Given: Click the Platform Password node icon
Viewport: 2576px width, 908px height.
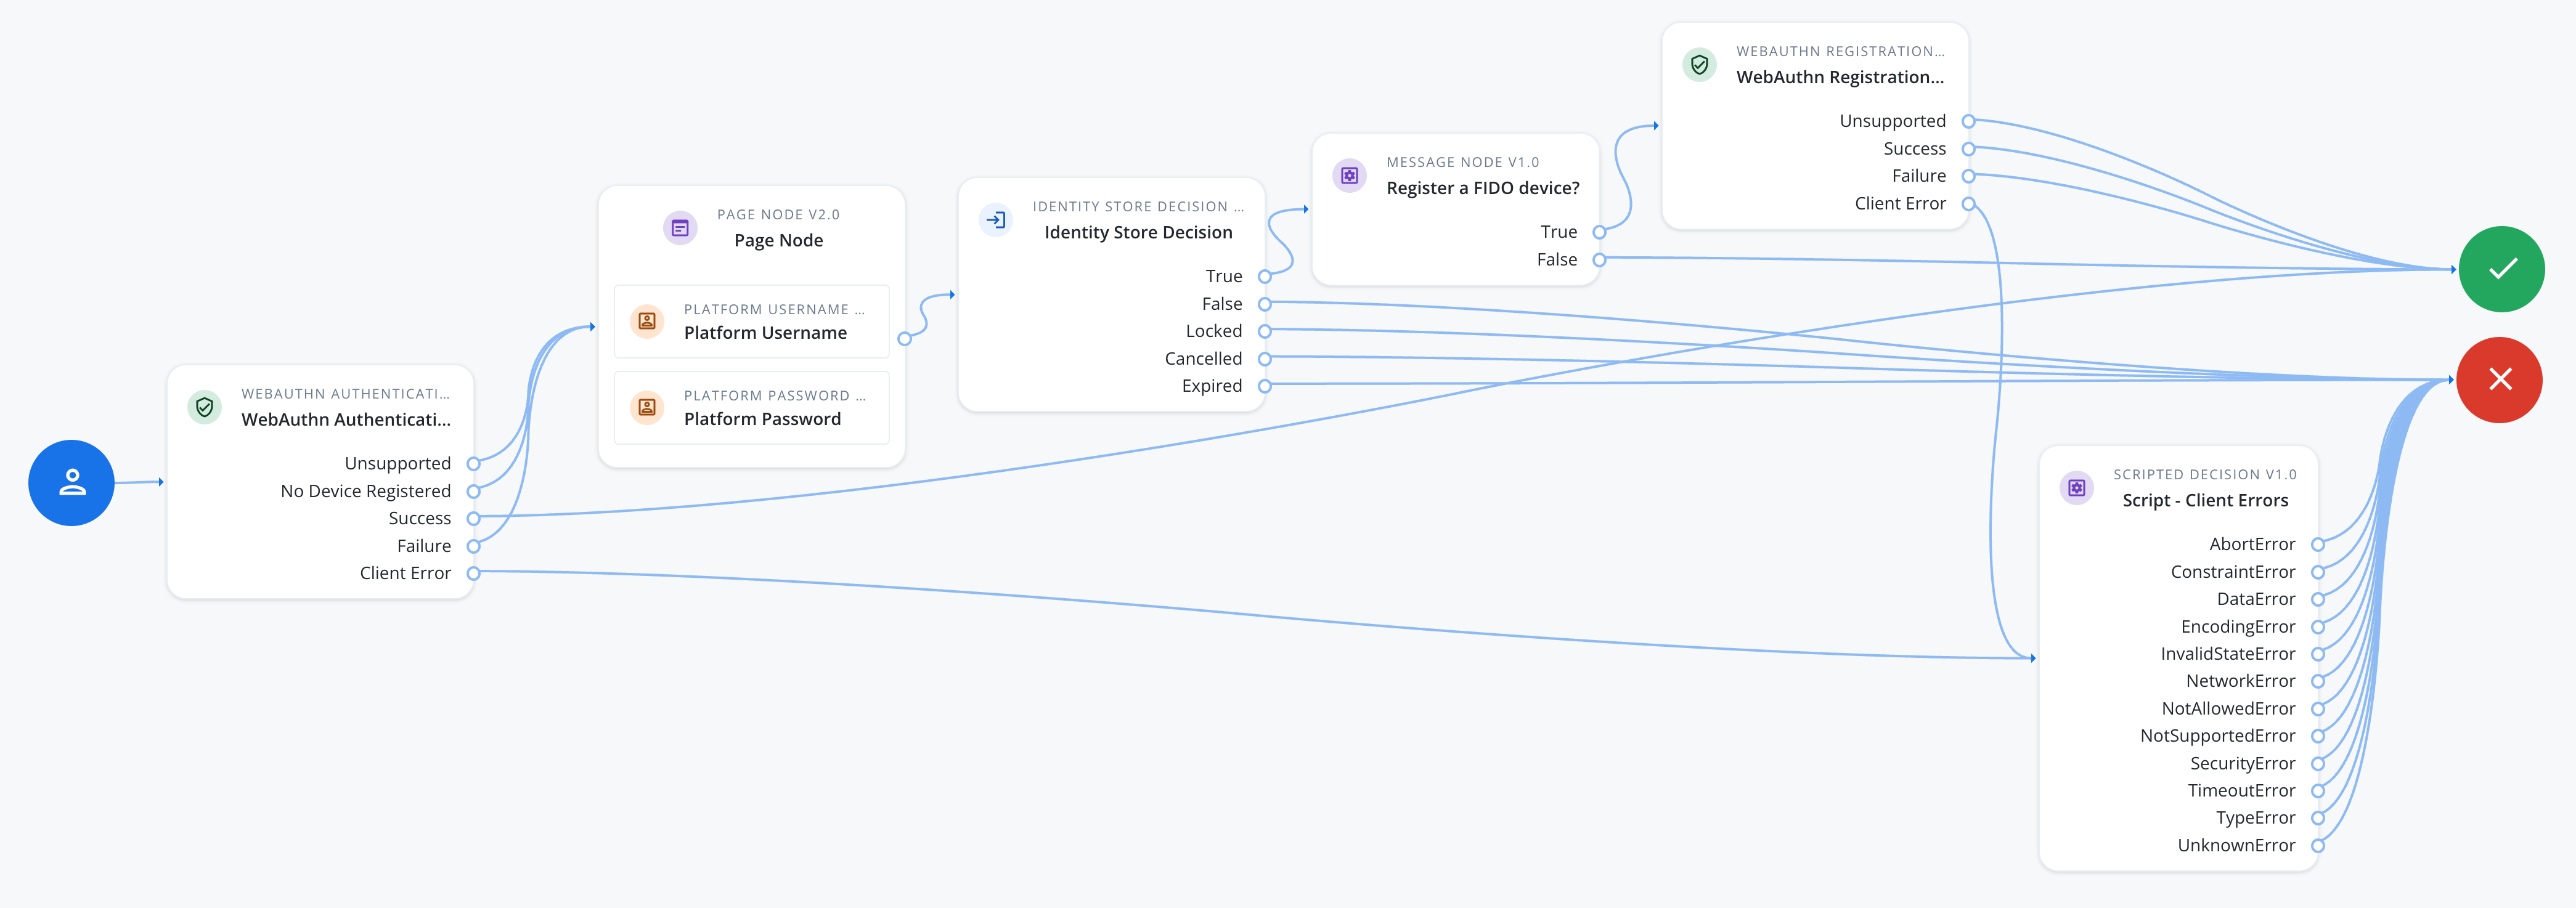Looking at the screenshot, I should [x=647, y=407].
